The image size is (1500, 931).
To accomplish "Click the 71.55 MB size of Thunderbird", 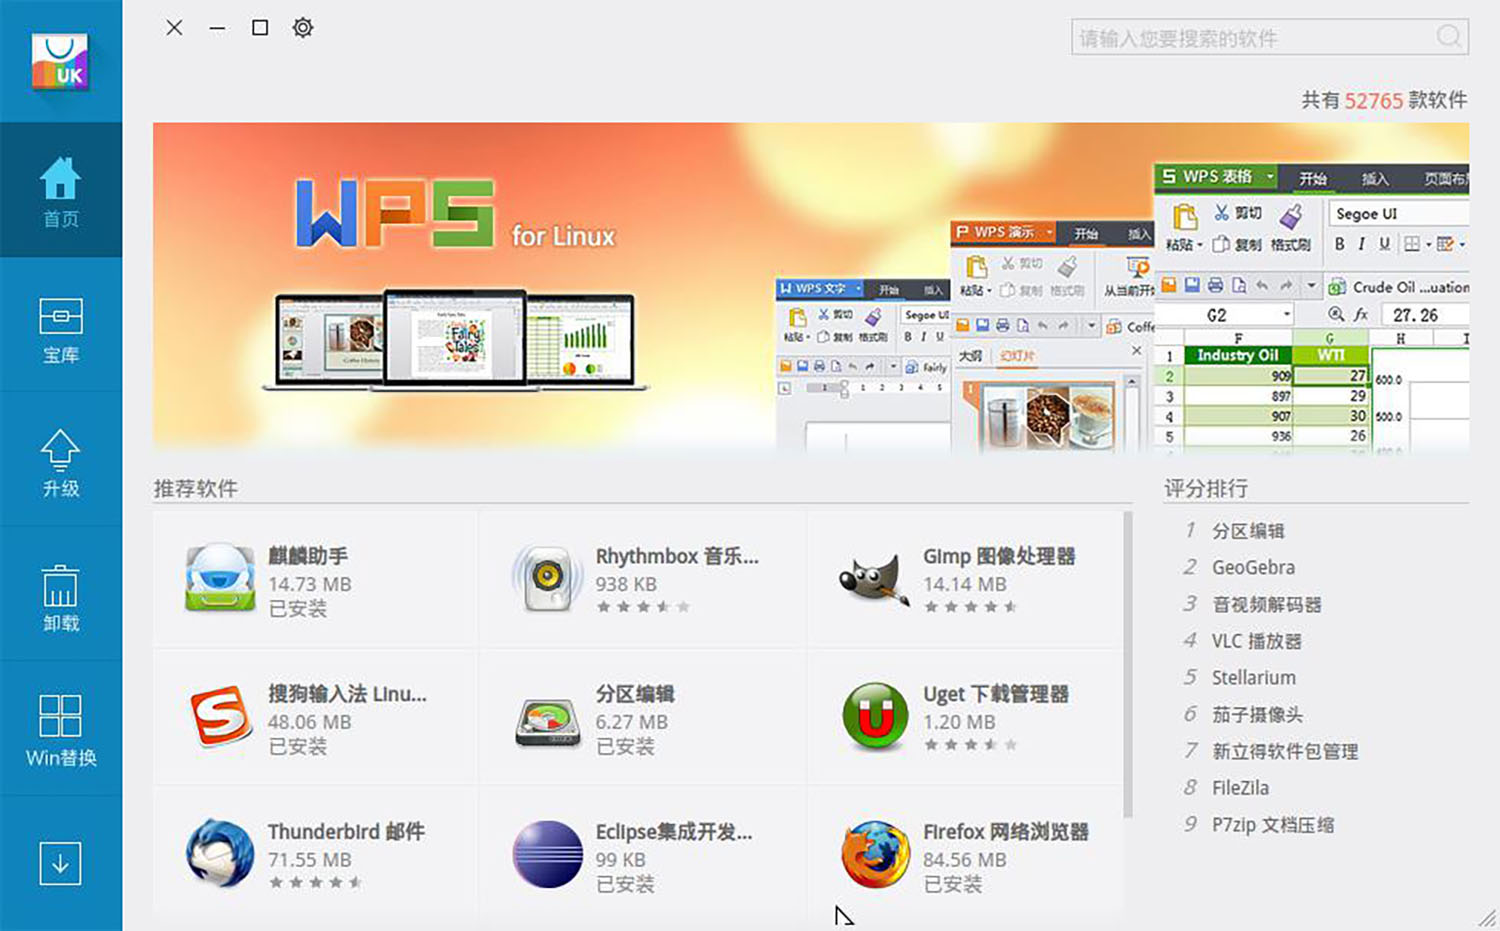I will coord(309,860).
